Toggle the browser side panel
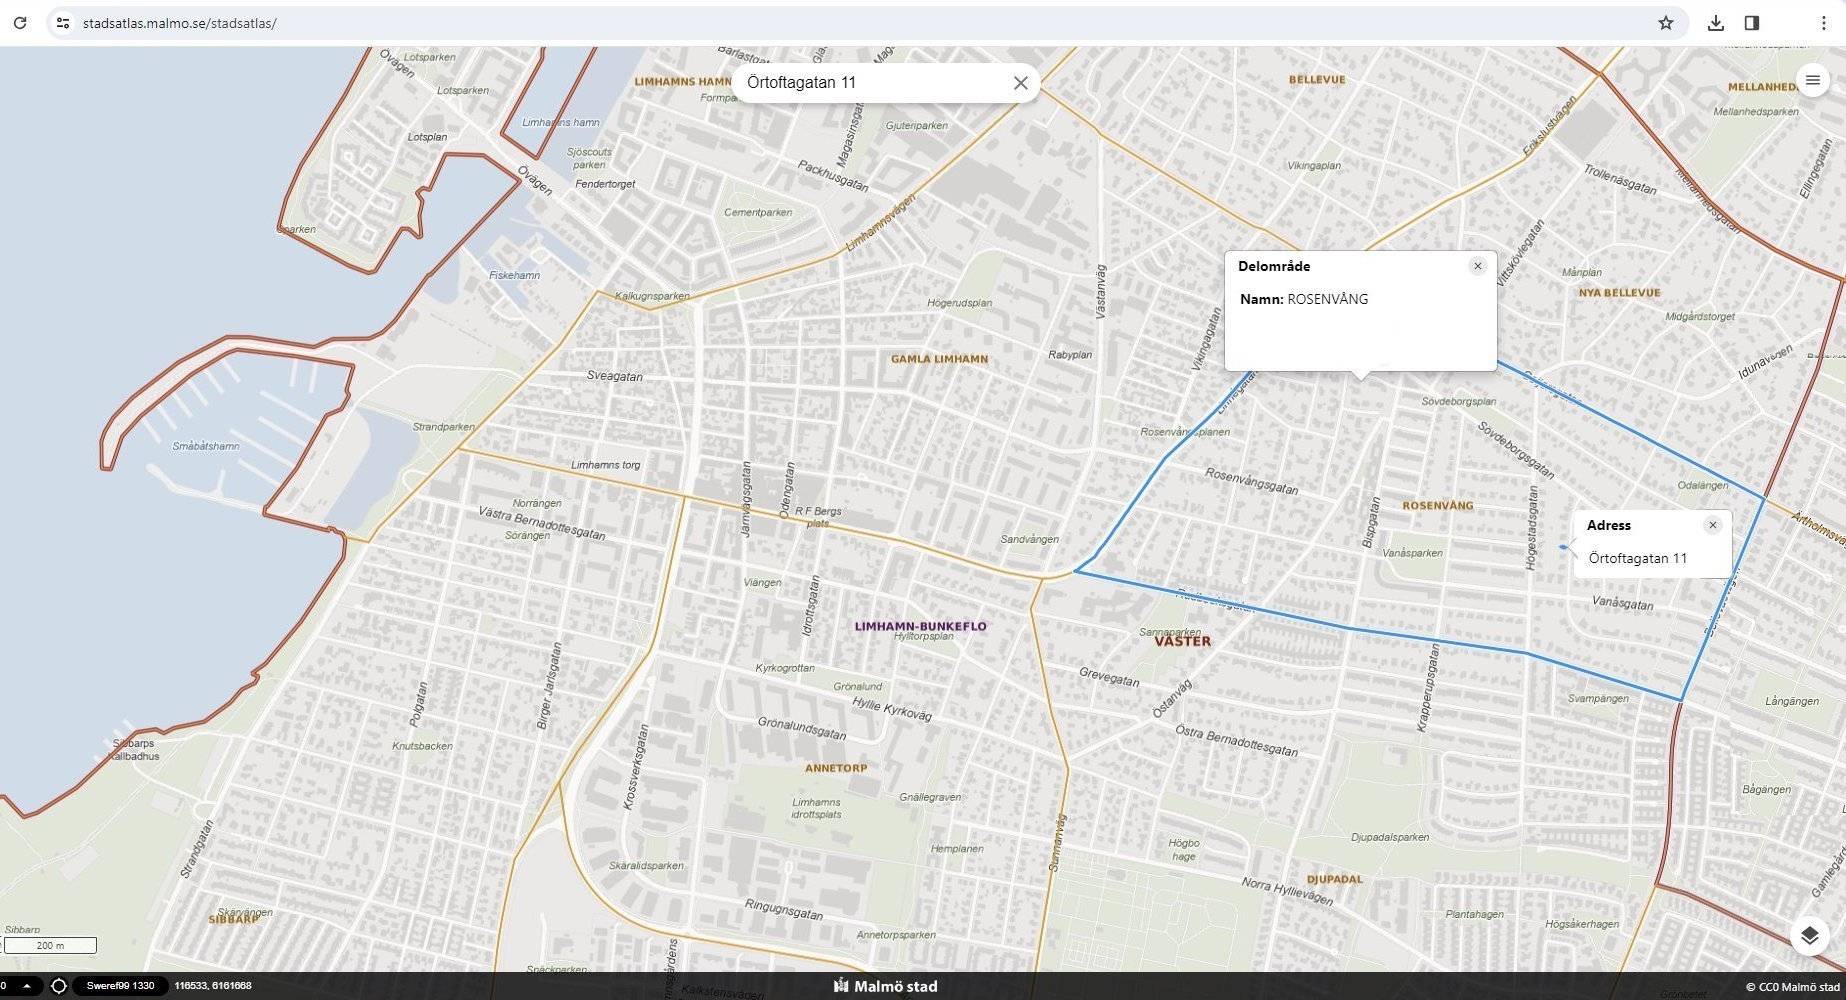 (1752, 22)
